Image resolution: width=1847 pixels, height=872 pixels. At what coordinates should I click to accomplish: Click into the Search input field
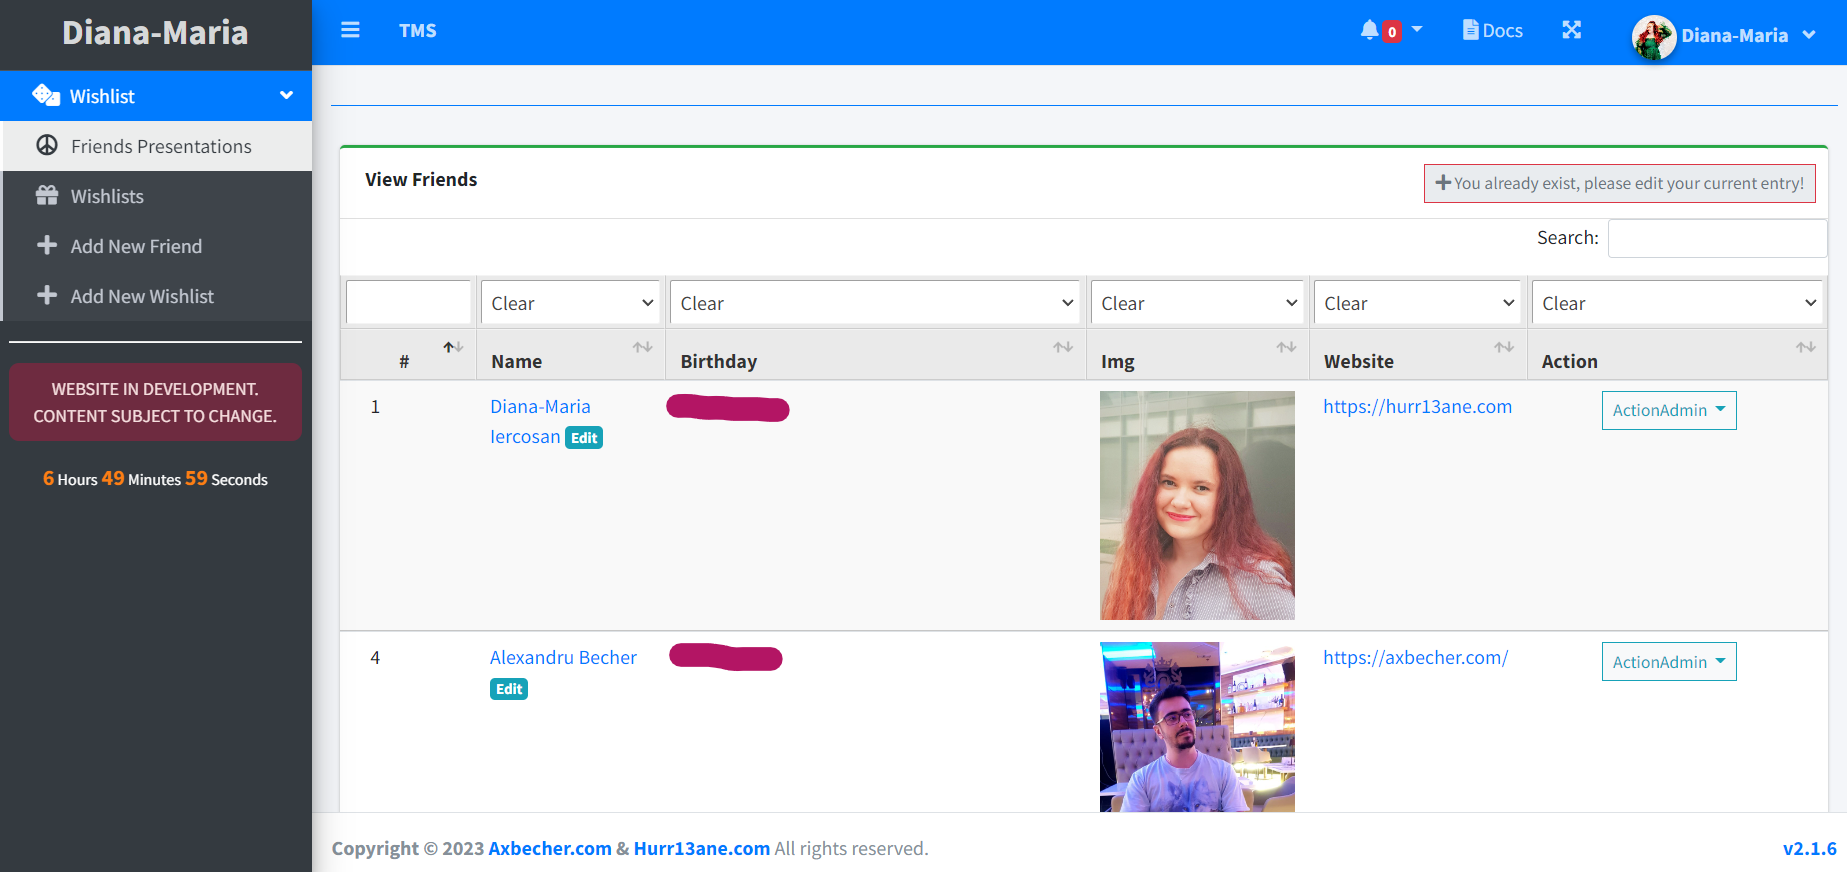(x=1716, y=238)
